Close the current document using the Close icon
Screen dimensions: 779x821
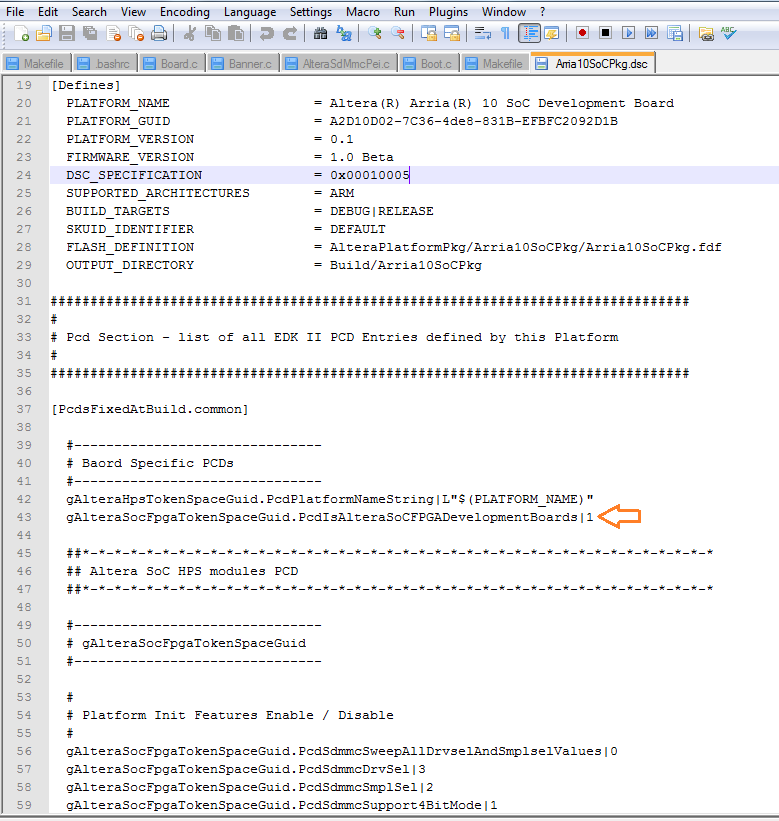pos(114,34)
